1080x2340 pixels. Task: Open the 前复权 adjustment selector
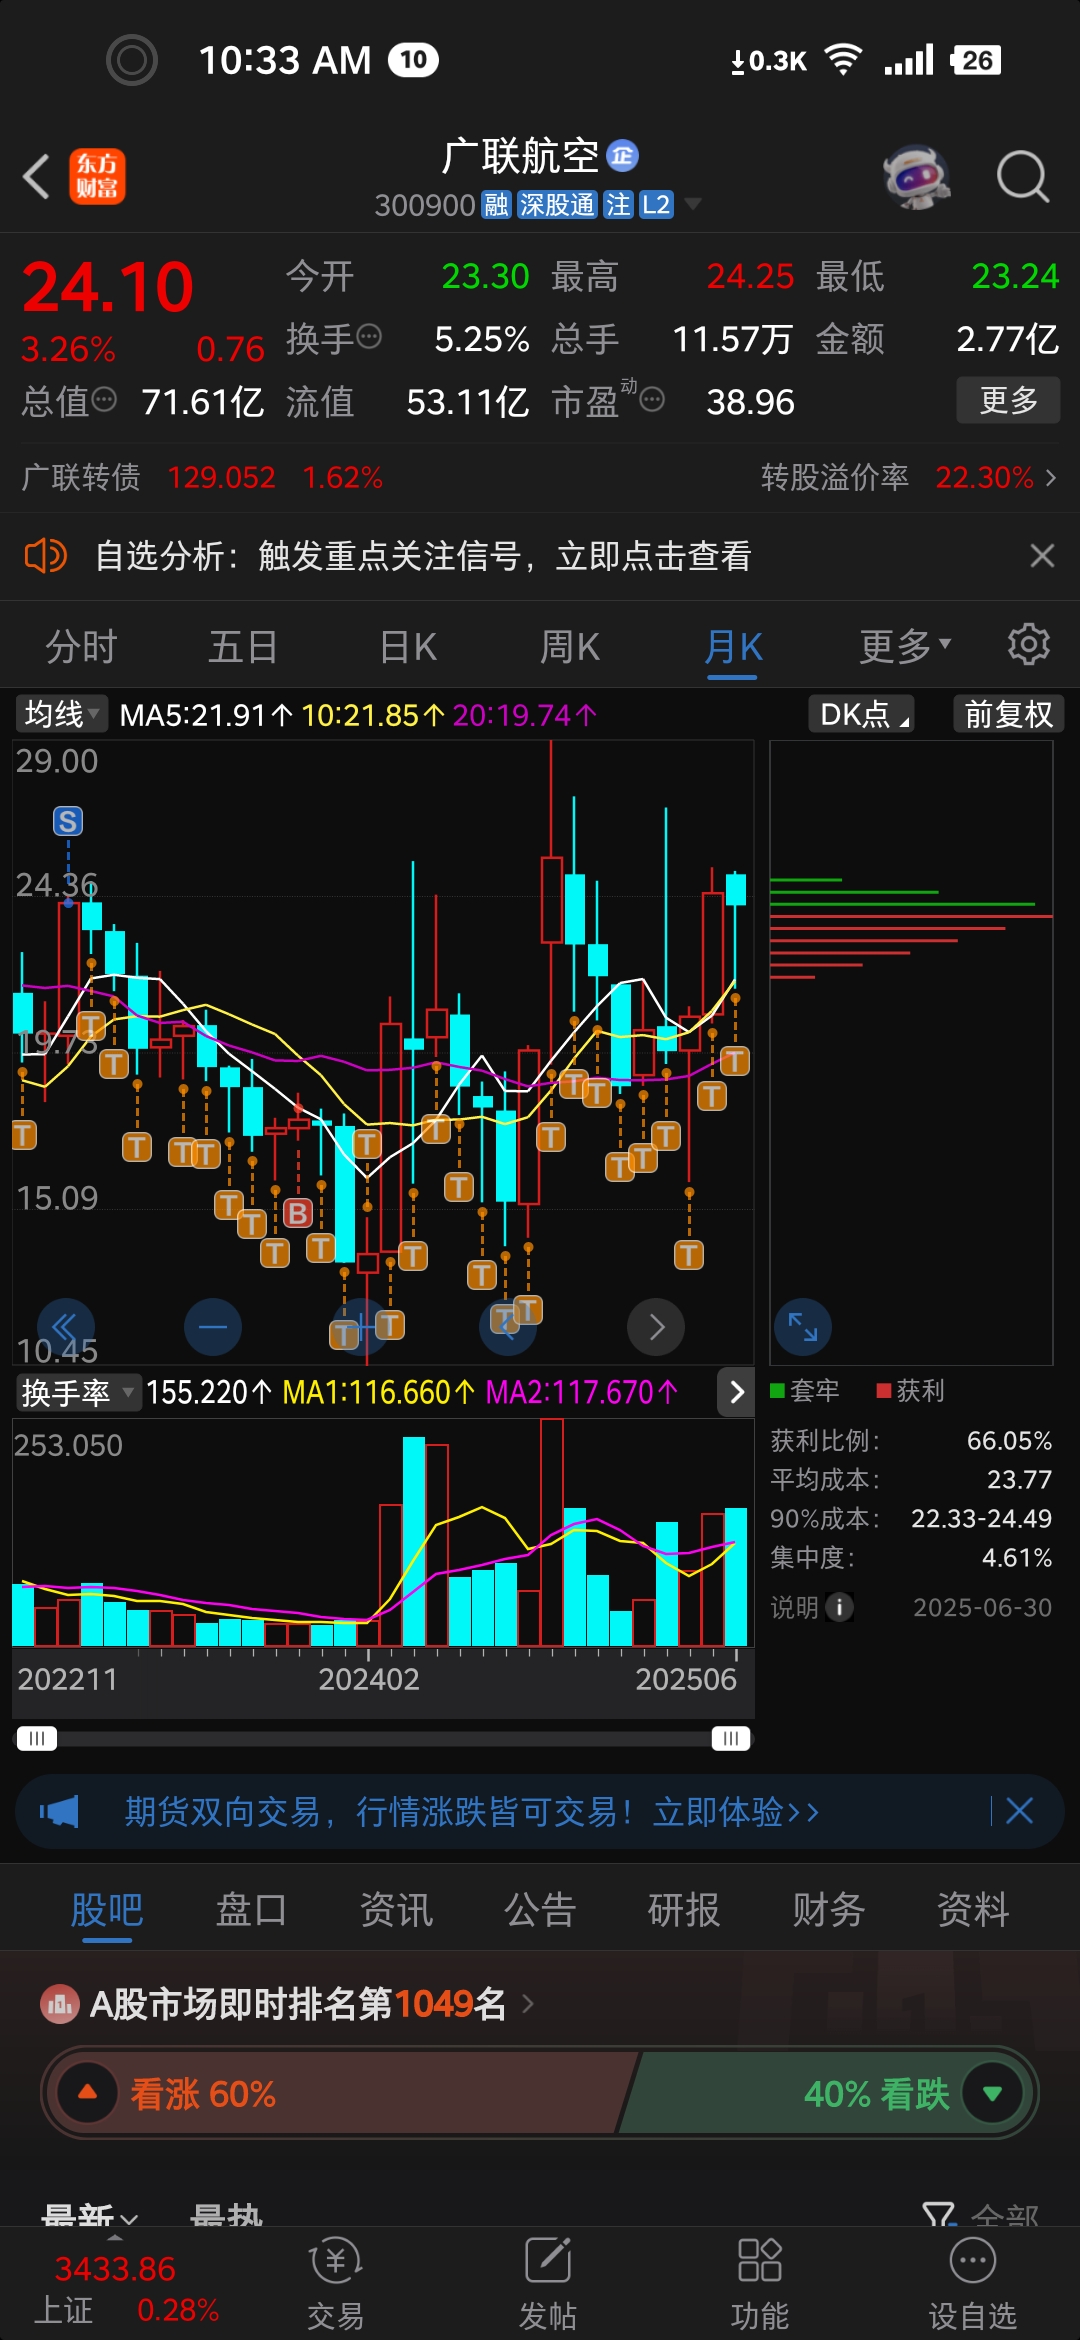click(x=1008, y=714)
